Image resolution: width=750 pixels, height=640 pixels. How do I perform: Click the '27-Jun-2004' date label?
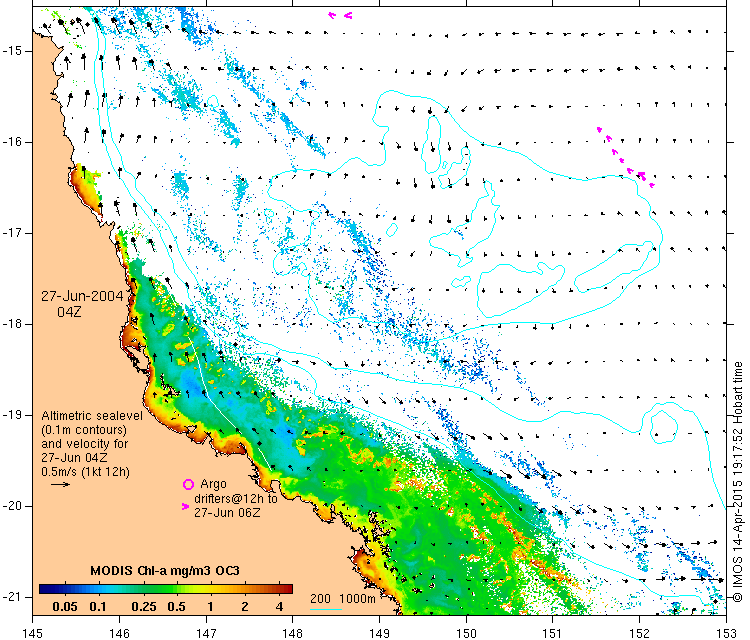[x=82, y=296]
